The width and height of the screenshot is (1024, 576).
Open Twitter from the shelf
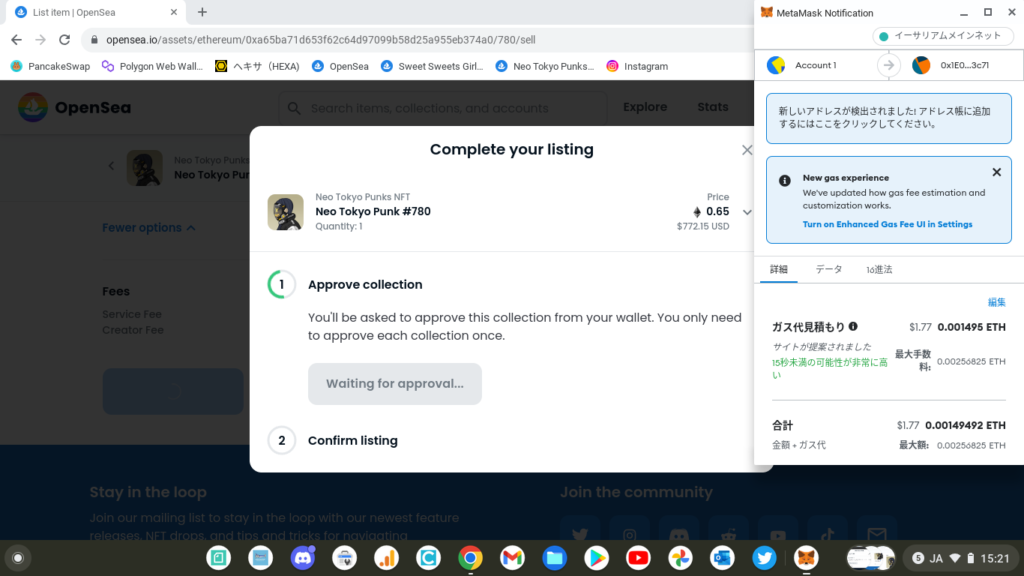[x=764, y=558]
